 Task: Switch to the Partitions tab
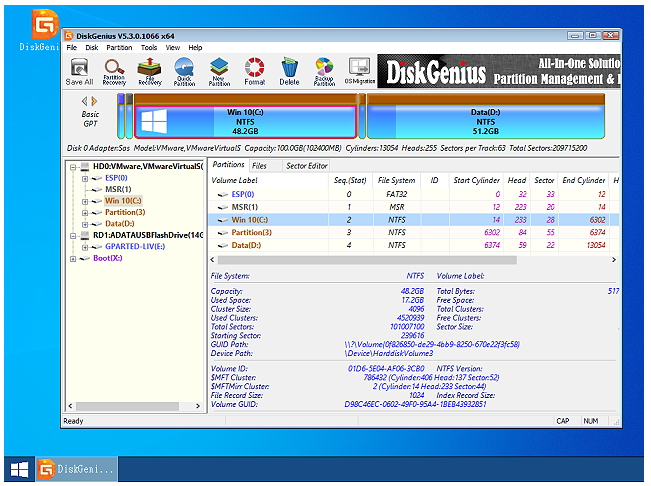coord(228,165)
